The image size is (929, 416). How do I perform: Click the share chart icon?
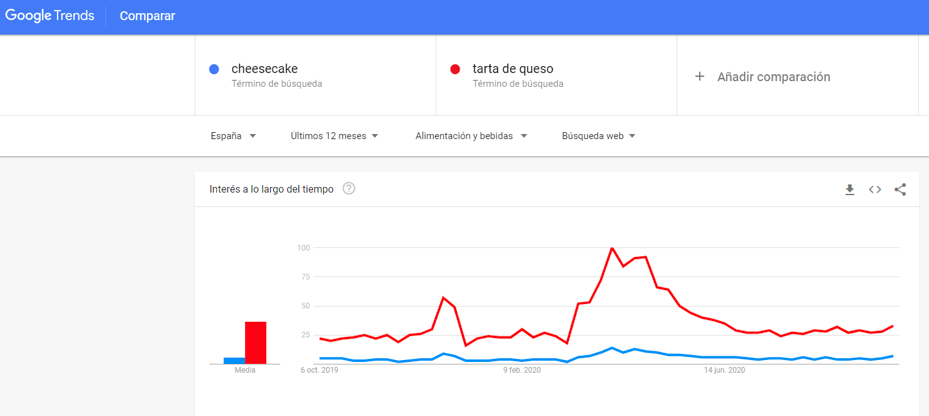point(900,189)
